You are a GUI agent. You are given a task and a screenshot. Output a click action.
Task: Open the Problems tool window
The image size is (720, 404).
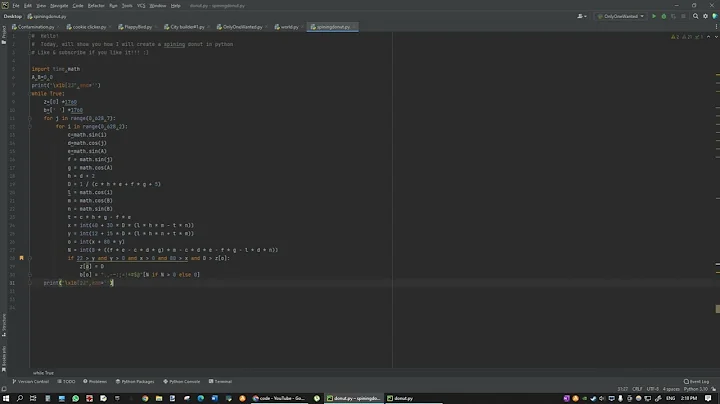point(95,382)
